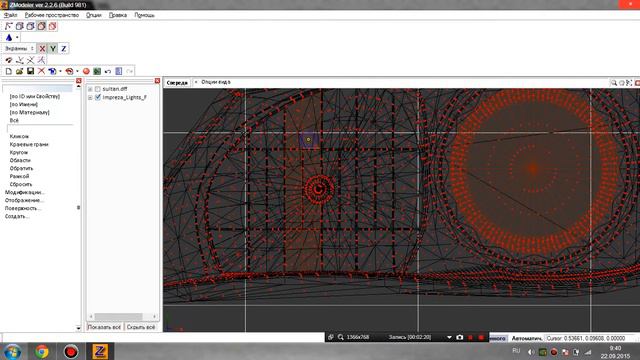Image resolution: width=640 pixels, height=360 pixels.
Task: Open Chrome from the taskbar
Action: point(42,351)
